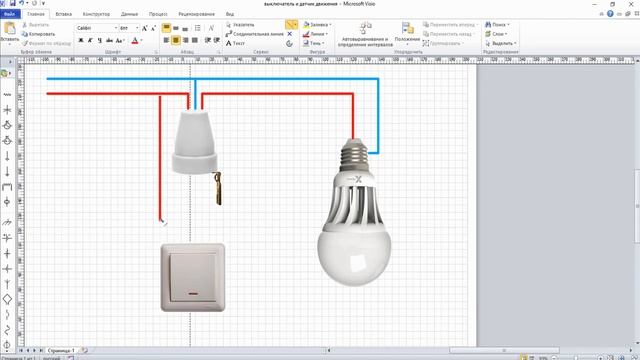The width and height of the screenshot is (640, 360).
Task: Switch to the Вставка ribbon tab
Action: point(64,14)
